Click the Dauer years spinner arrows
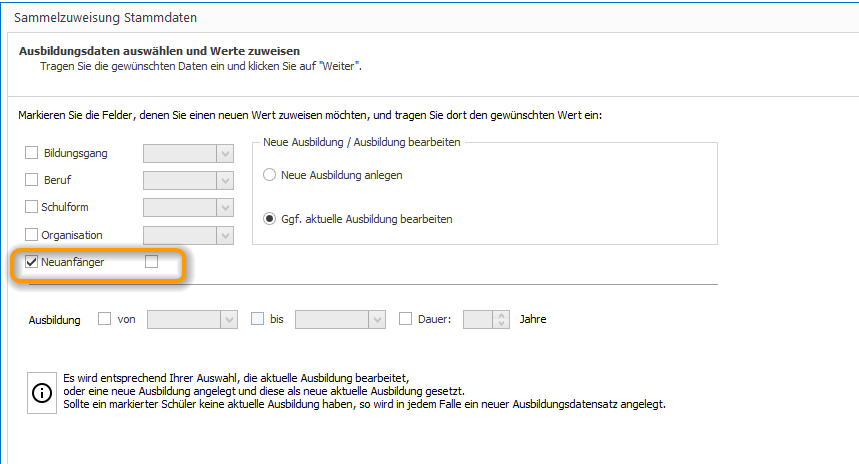This screenshot has width=859, height=464. [x=501, y=319]
